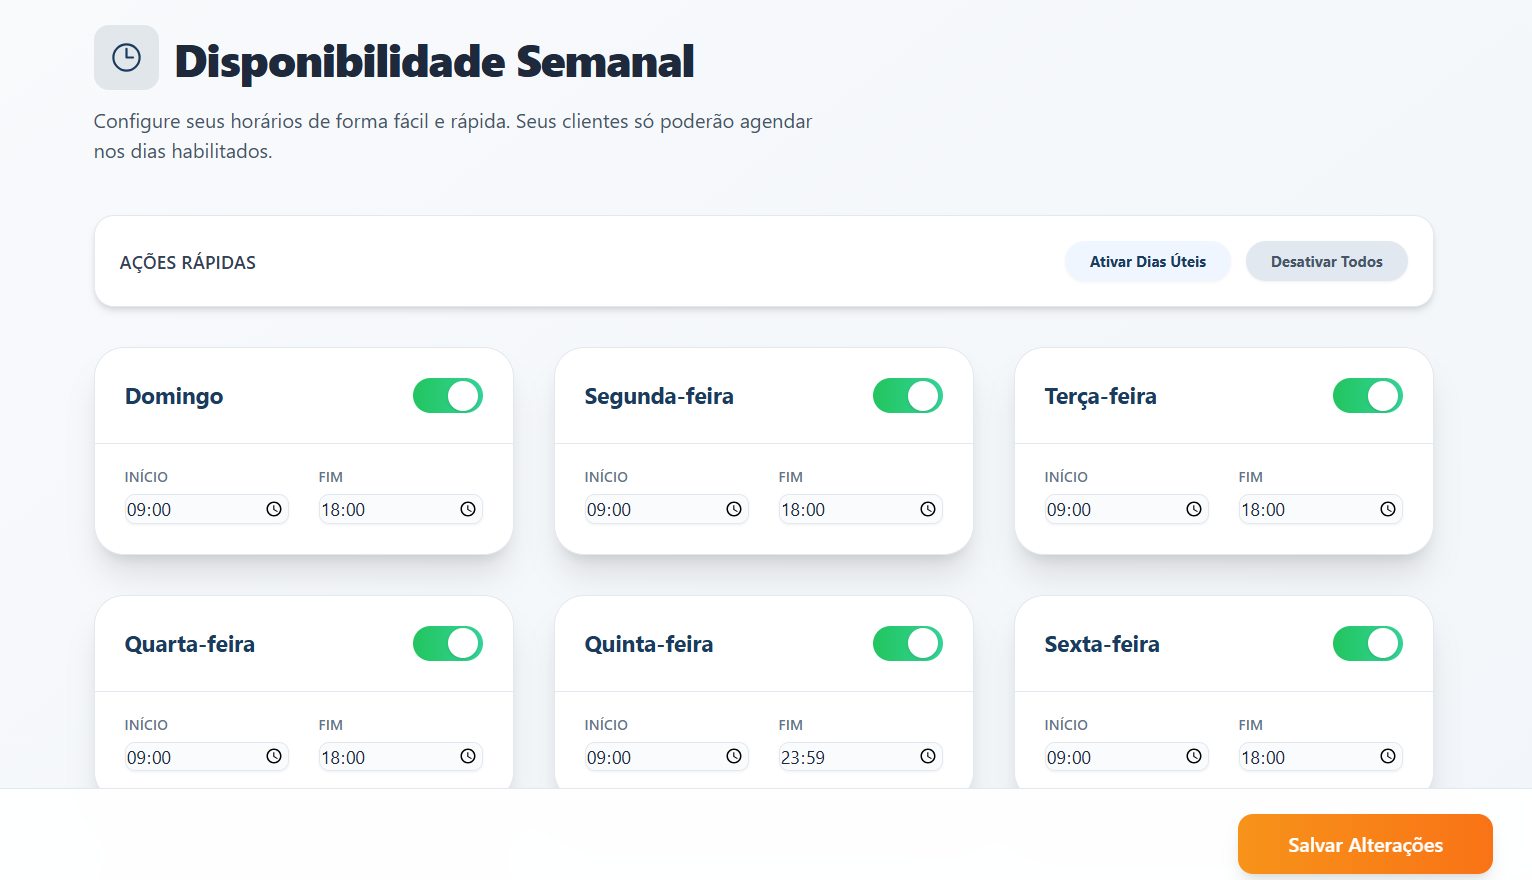Viewport: 1532px width, 880px height.
Task: Switch off the Quinta-feira toggle
Action: 908,644
